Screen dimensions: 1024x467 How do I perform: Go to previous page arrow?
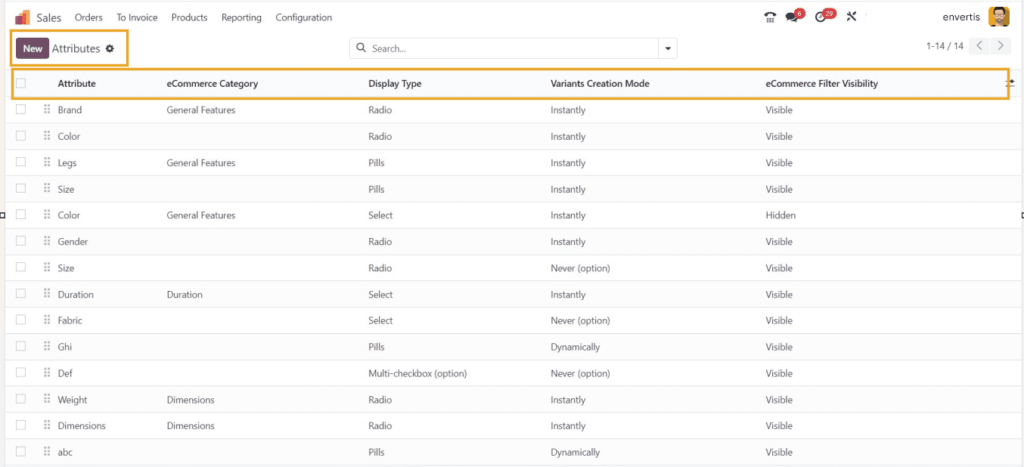tap(980, 46)
